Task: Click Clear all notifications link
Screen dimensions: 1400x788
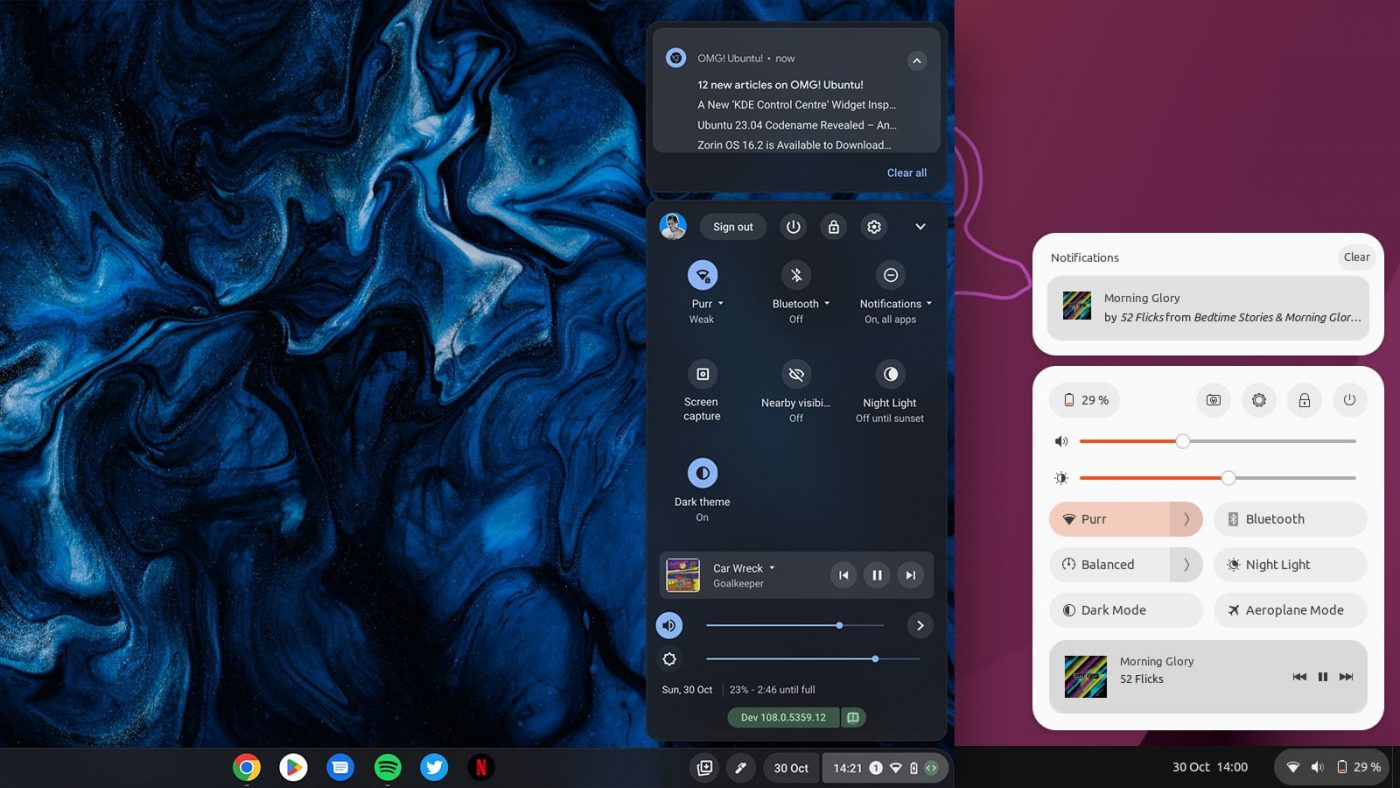Action: (906, 173)
